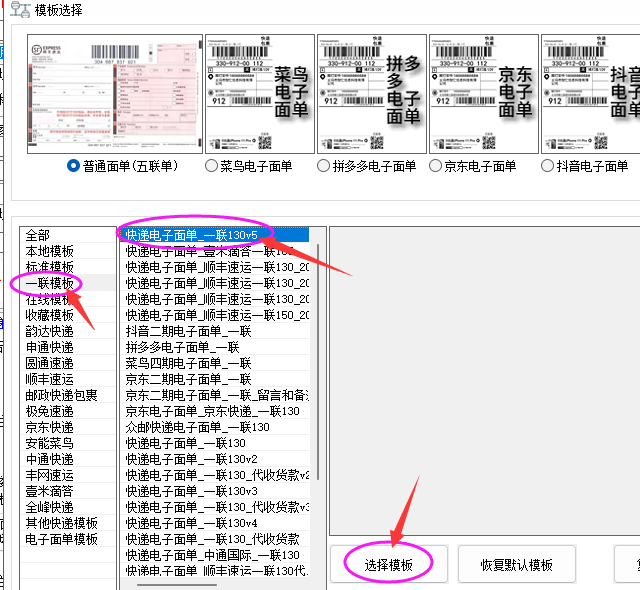The width and height of the screenshot is (640, 590).
Task: Select template 京东二期电子面单_一联
Action: point(215,379)
